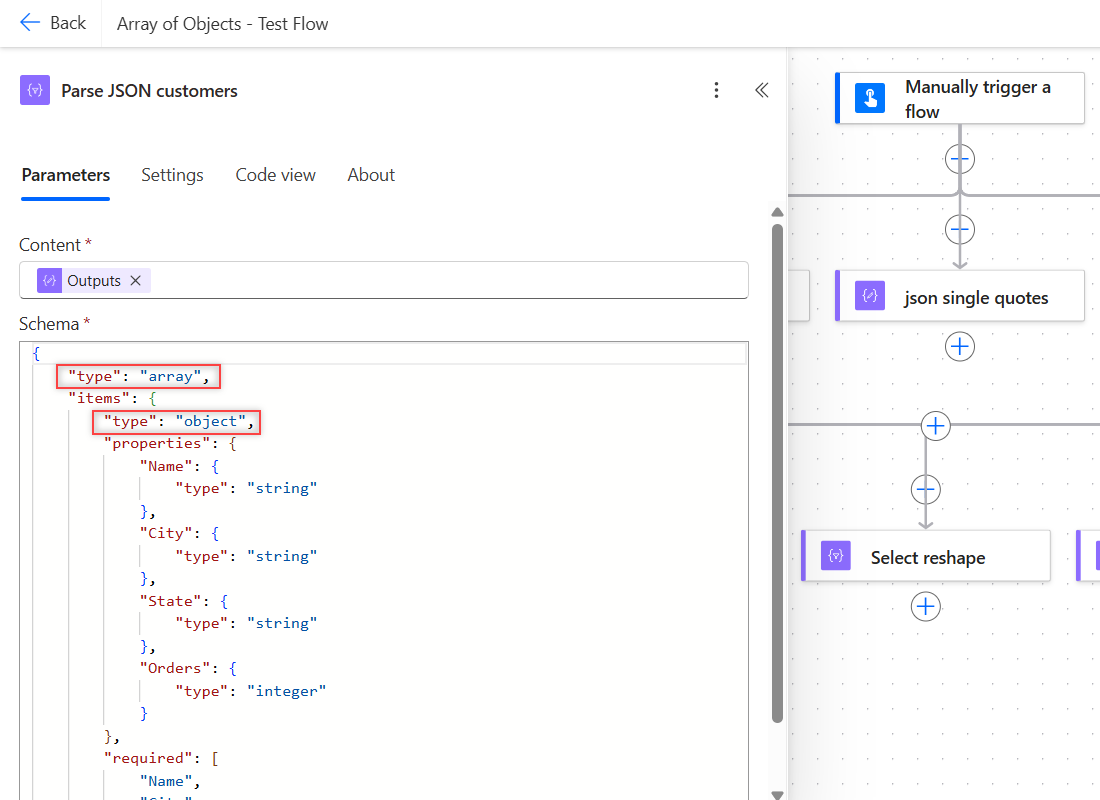Open the Select reshape action card
Screen dimensions: 1100x800
click(926, 556)
